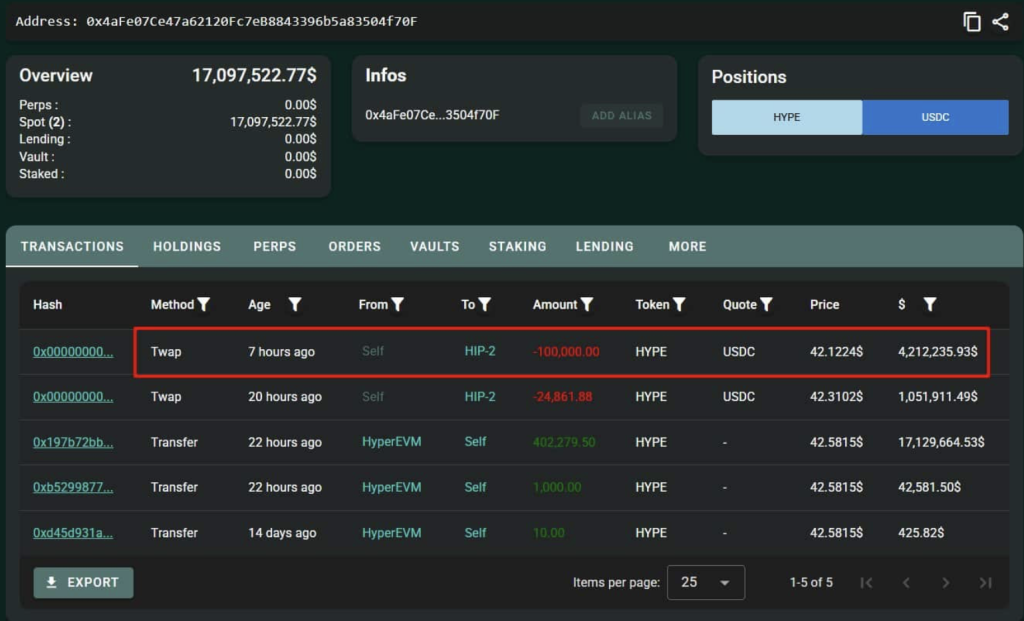Open the From column filter icon
Screen dimensions: 1024x621
[x=397, y=304]
